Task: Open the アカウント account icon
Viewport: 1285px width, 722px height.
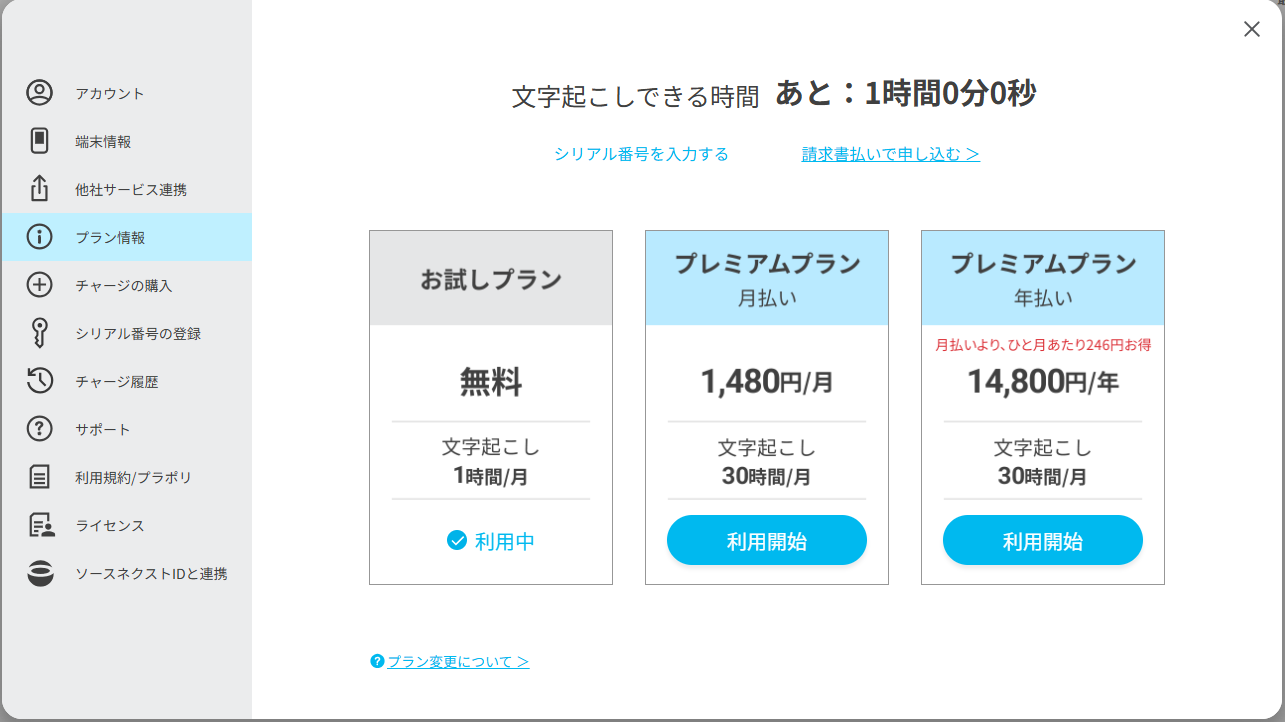Action: point(39,93)
